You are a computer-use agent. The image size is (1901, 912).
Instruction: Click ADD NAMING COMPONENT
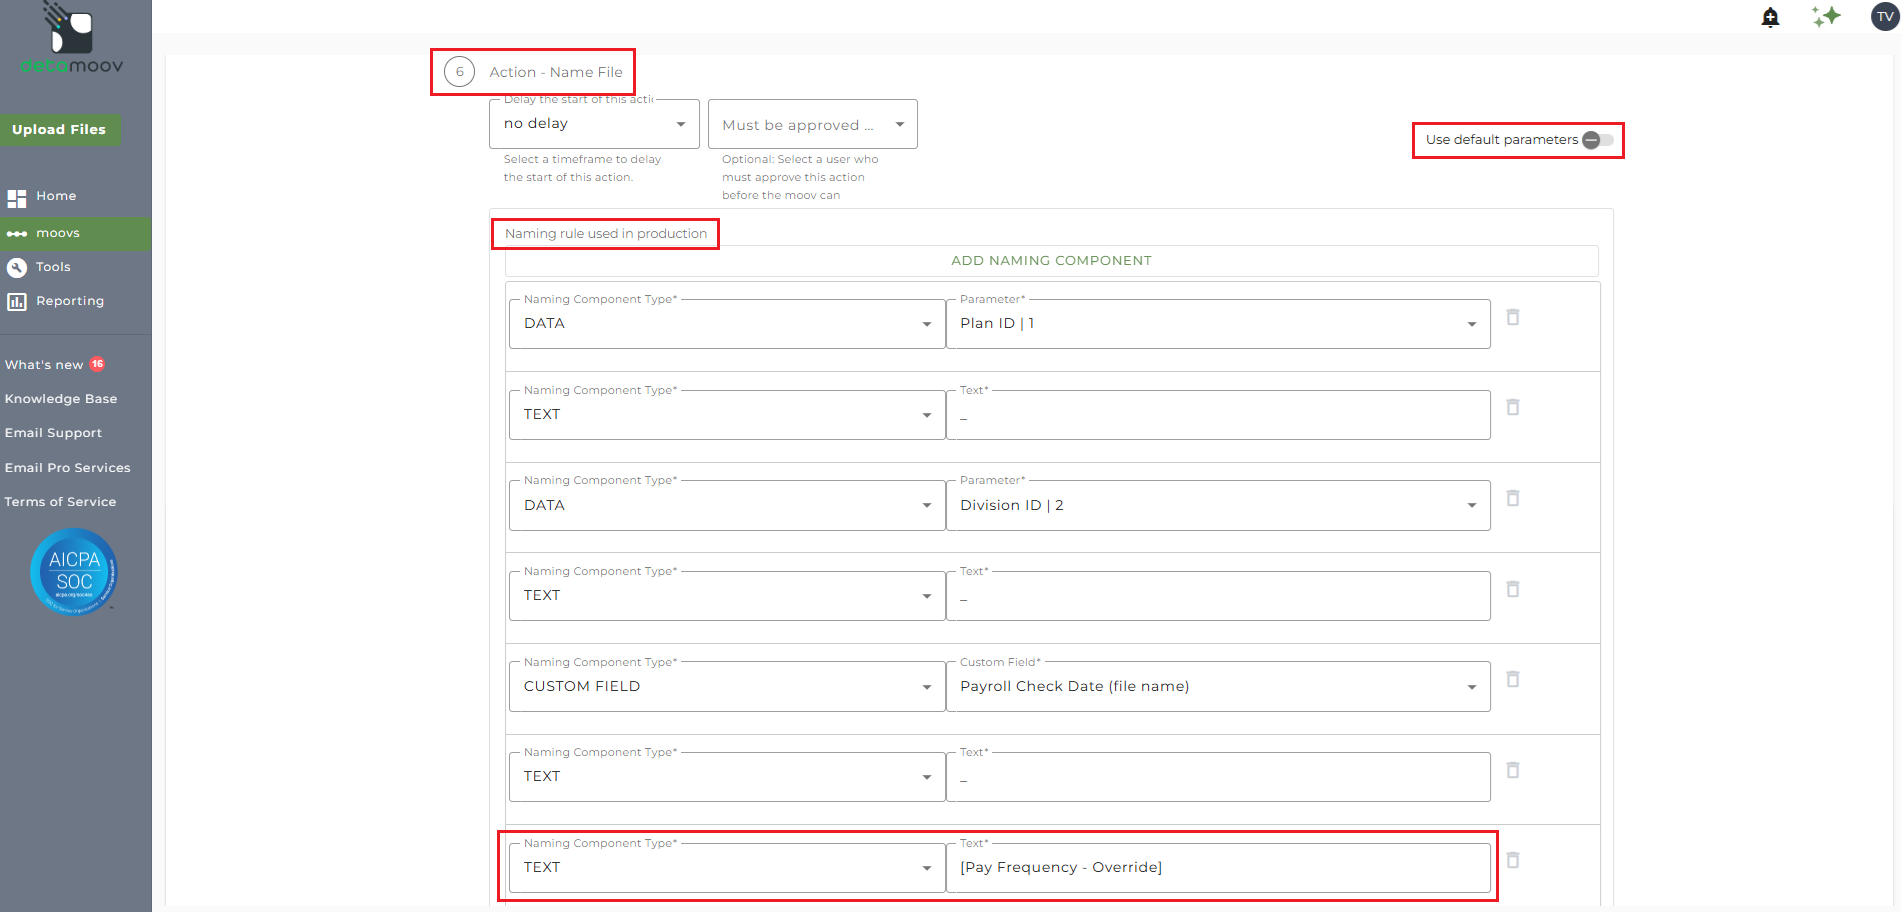coord(1051,261)
